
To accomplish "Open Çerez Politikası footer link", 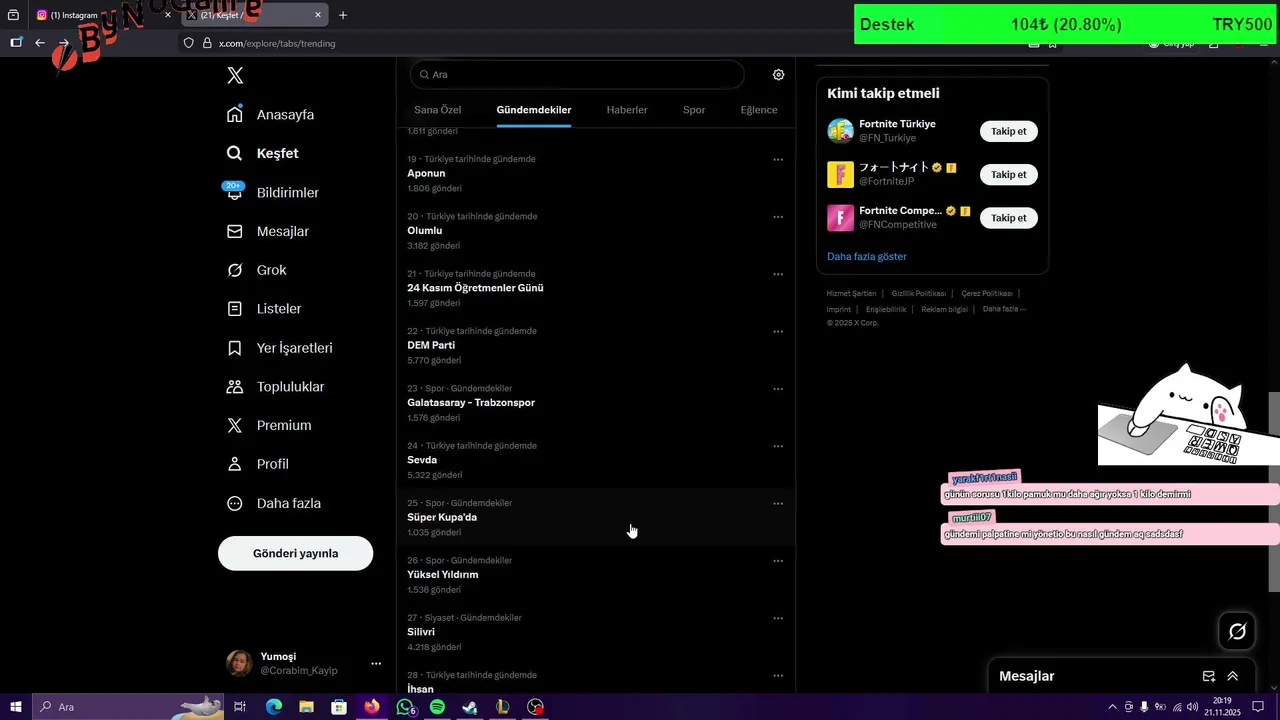I will (x=987, y=294).
